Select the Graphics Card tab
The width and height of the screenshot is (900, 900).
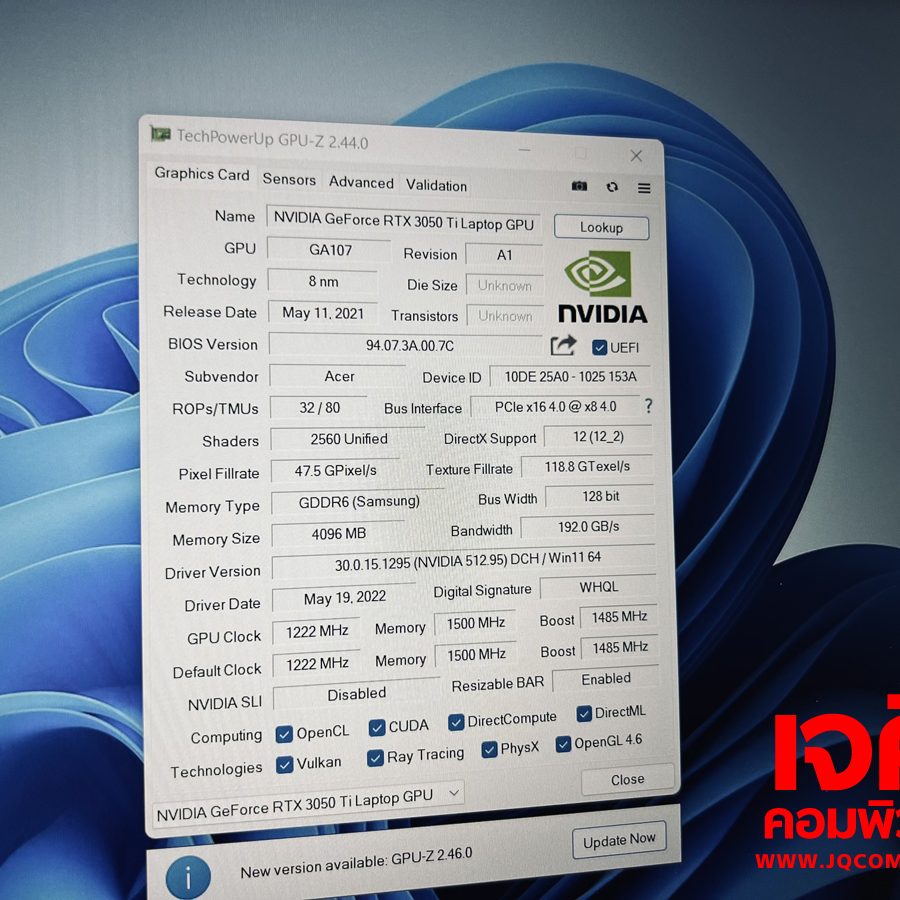pos(201,173)
